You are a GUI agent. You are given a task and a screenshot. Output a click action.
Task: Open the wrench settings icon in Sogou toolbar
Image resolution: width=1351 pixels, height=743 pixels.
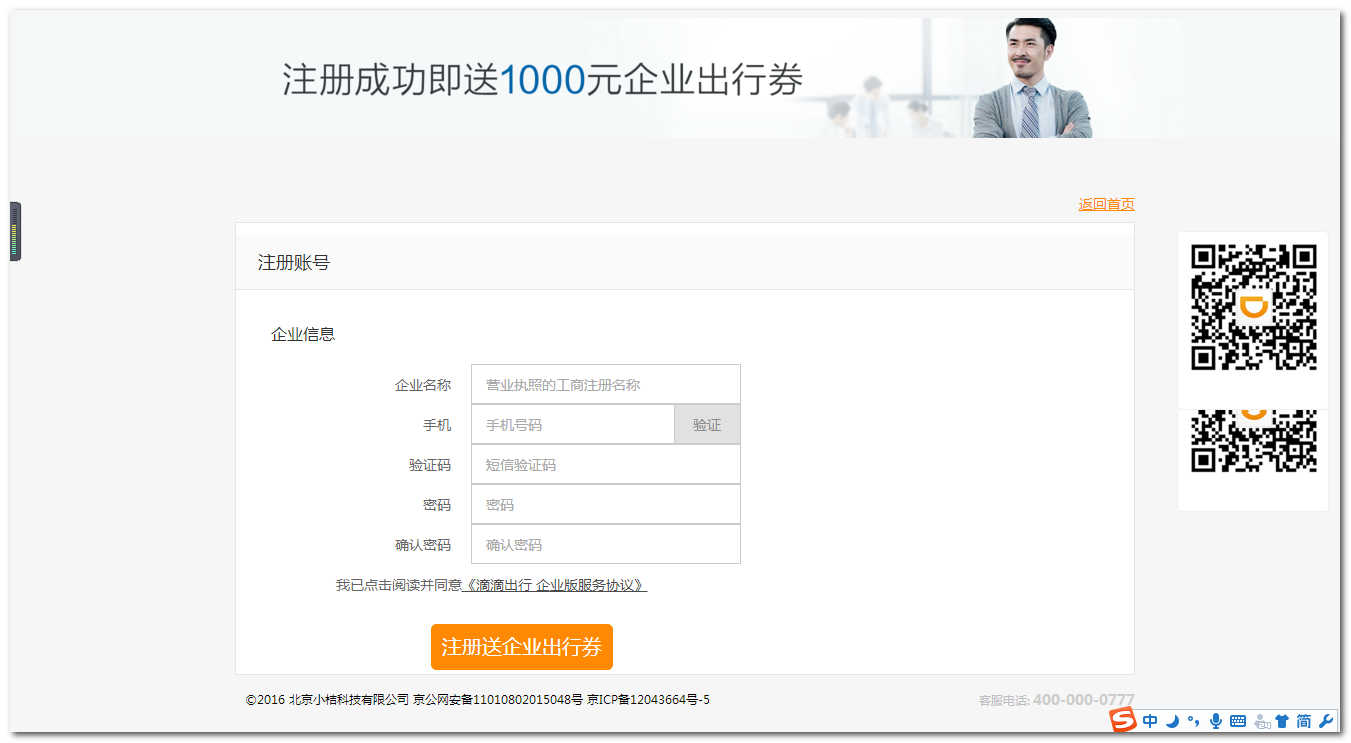[1327, 721]
